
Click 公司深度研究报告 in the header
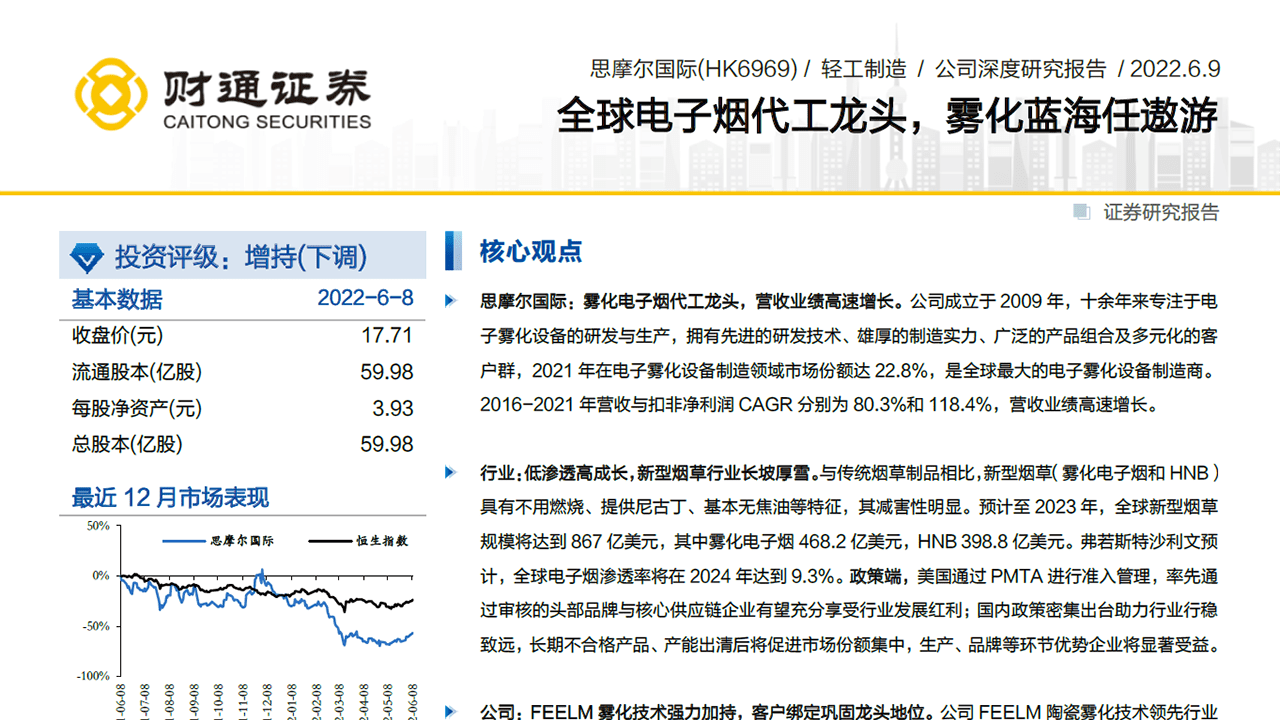(1021, 69)
